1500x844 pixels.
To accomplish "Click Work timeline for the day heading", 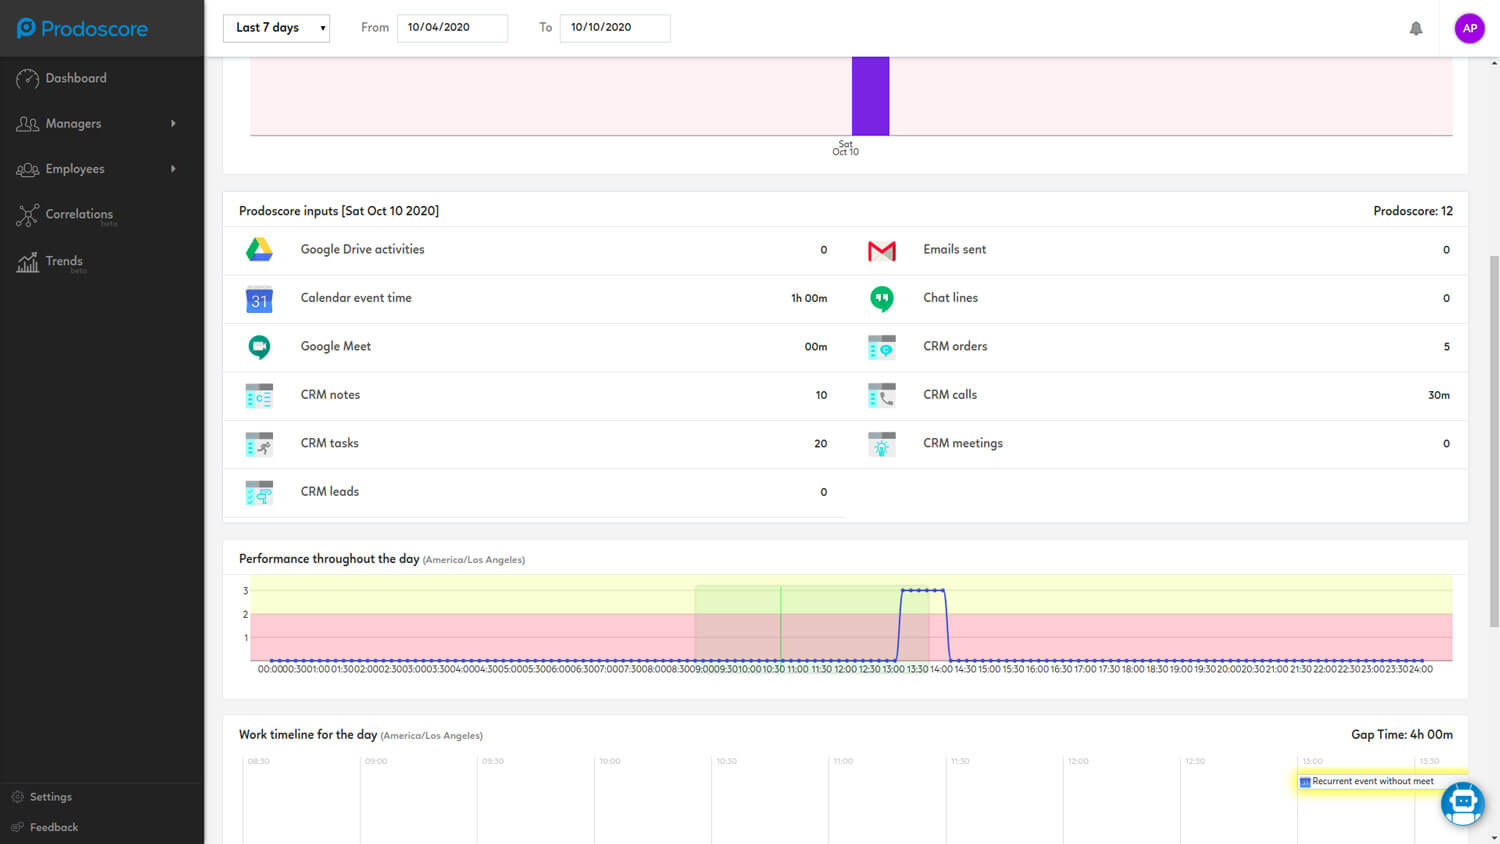I will click(308, 735).
